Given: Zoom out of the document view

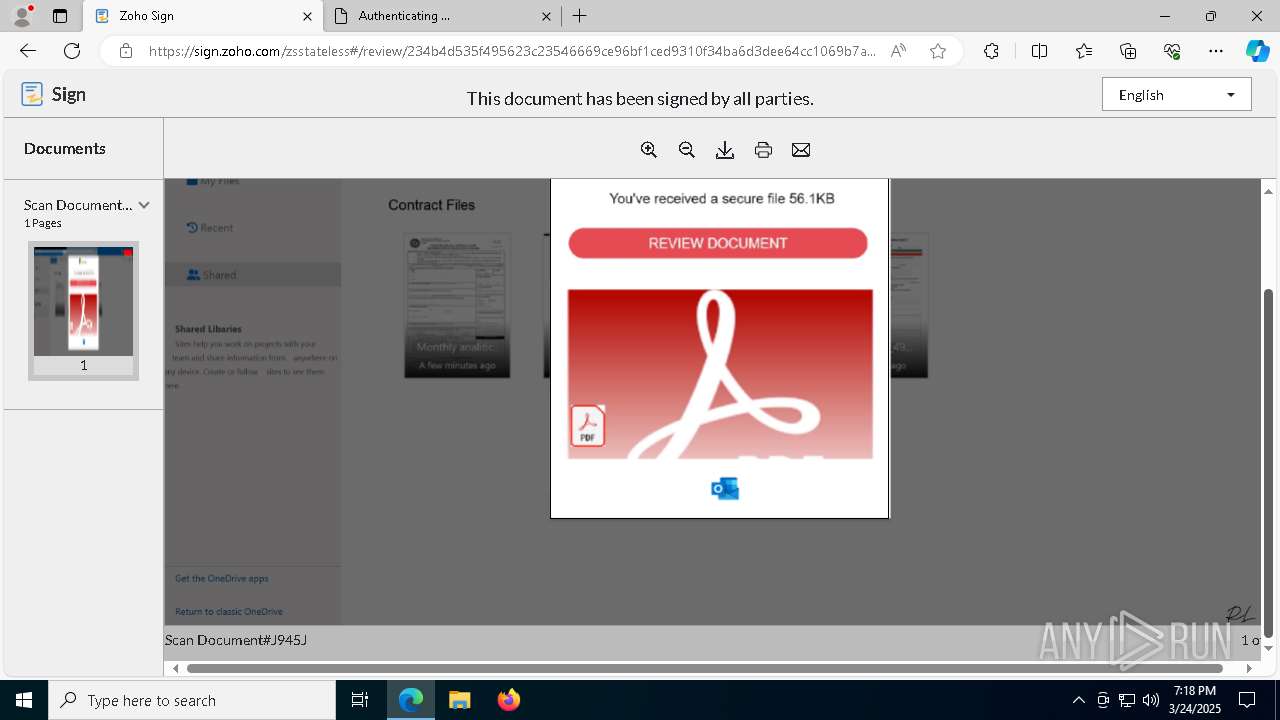Looking at the screenshot, I should click(x=687, y=150).
